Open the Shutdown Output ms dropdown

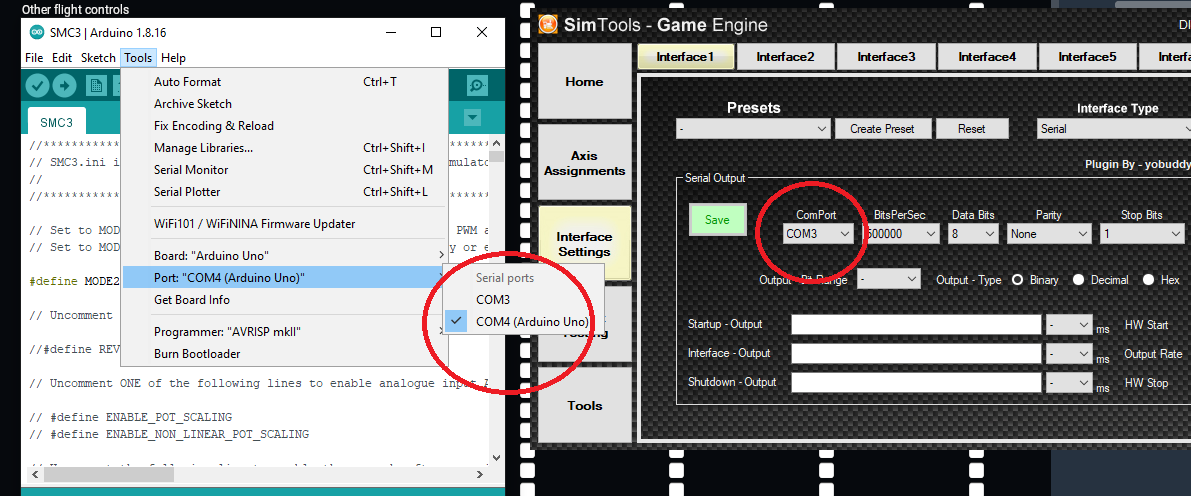pos(1069,382)
